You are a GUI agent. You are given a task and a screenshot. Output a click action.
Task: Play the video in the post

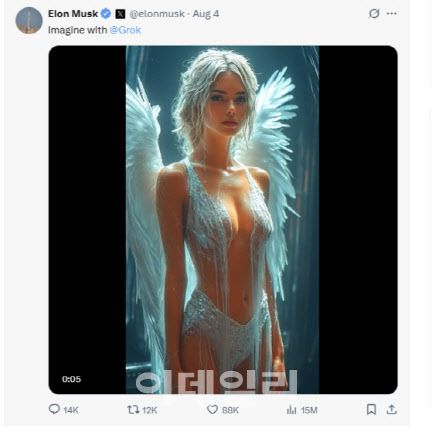pos(223,220)
